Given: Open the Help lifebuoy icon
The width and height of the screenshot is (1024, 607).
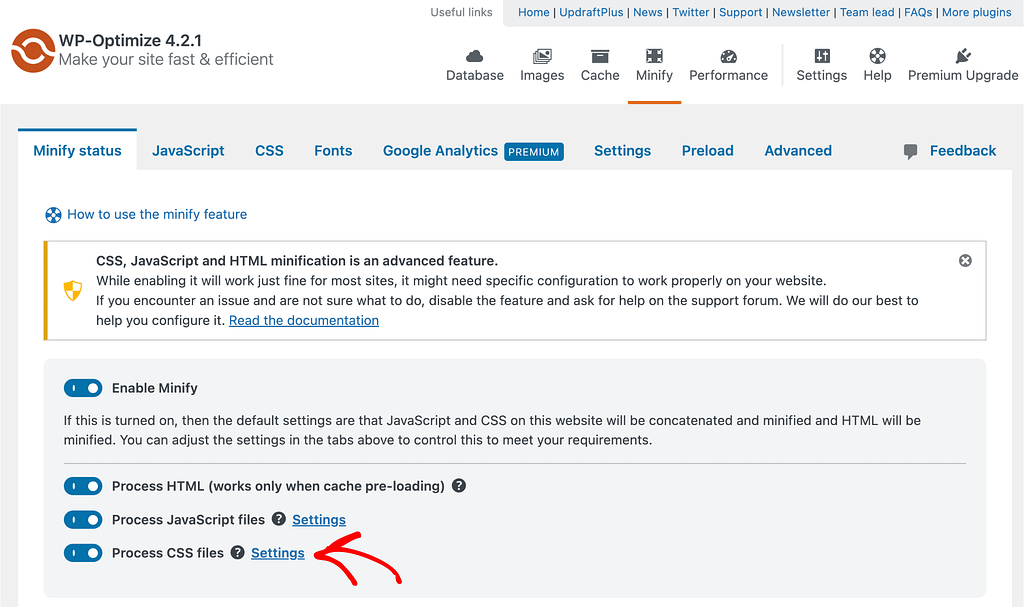Looking at the screenshot, I should (x=877, y=56).
